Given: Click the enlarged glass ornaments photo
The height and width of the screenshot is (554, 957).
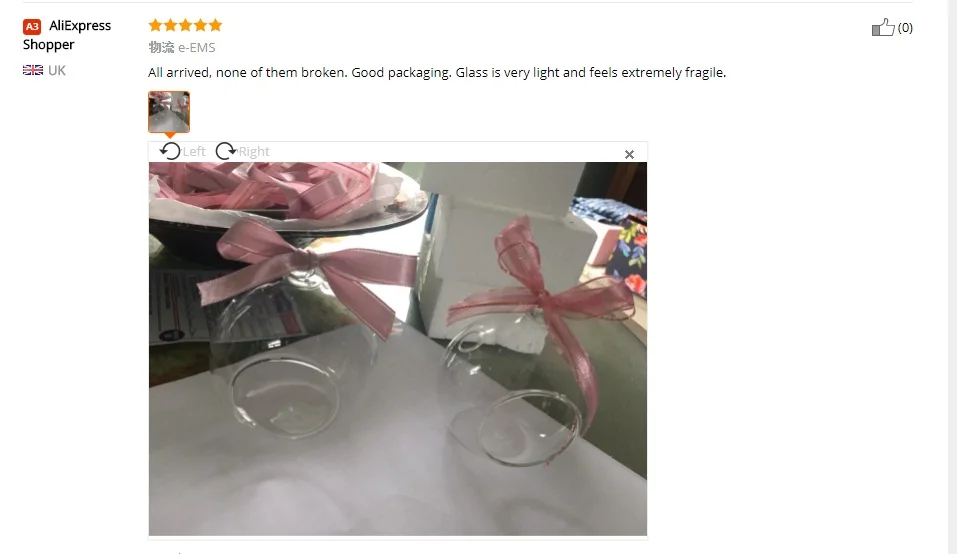Looking at the screenshot, I should [x=398, y=349].
